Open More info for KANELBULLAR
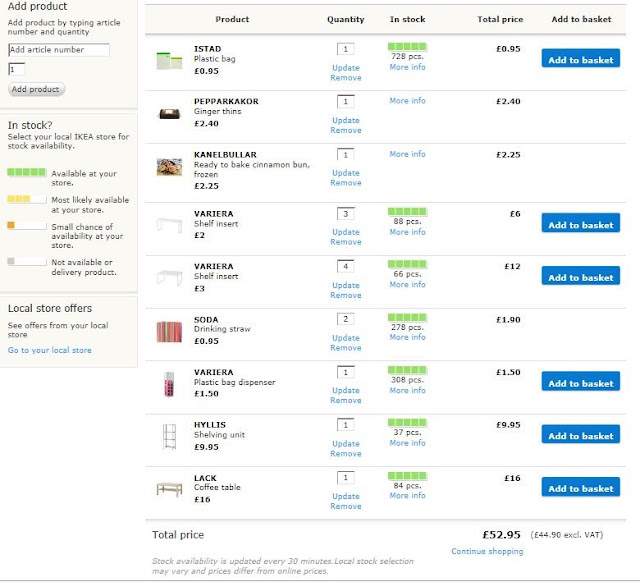Screen dimensions: 640x582 407,154
